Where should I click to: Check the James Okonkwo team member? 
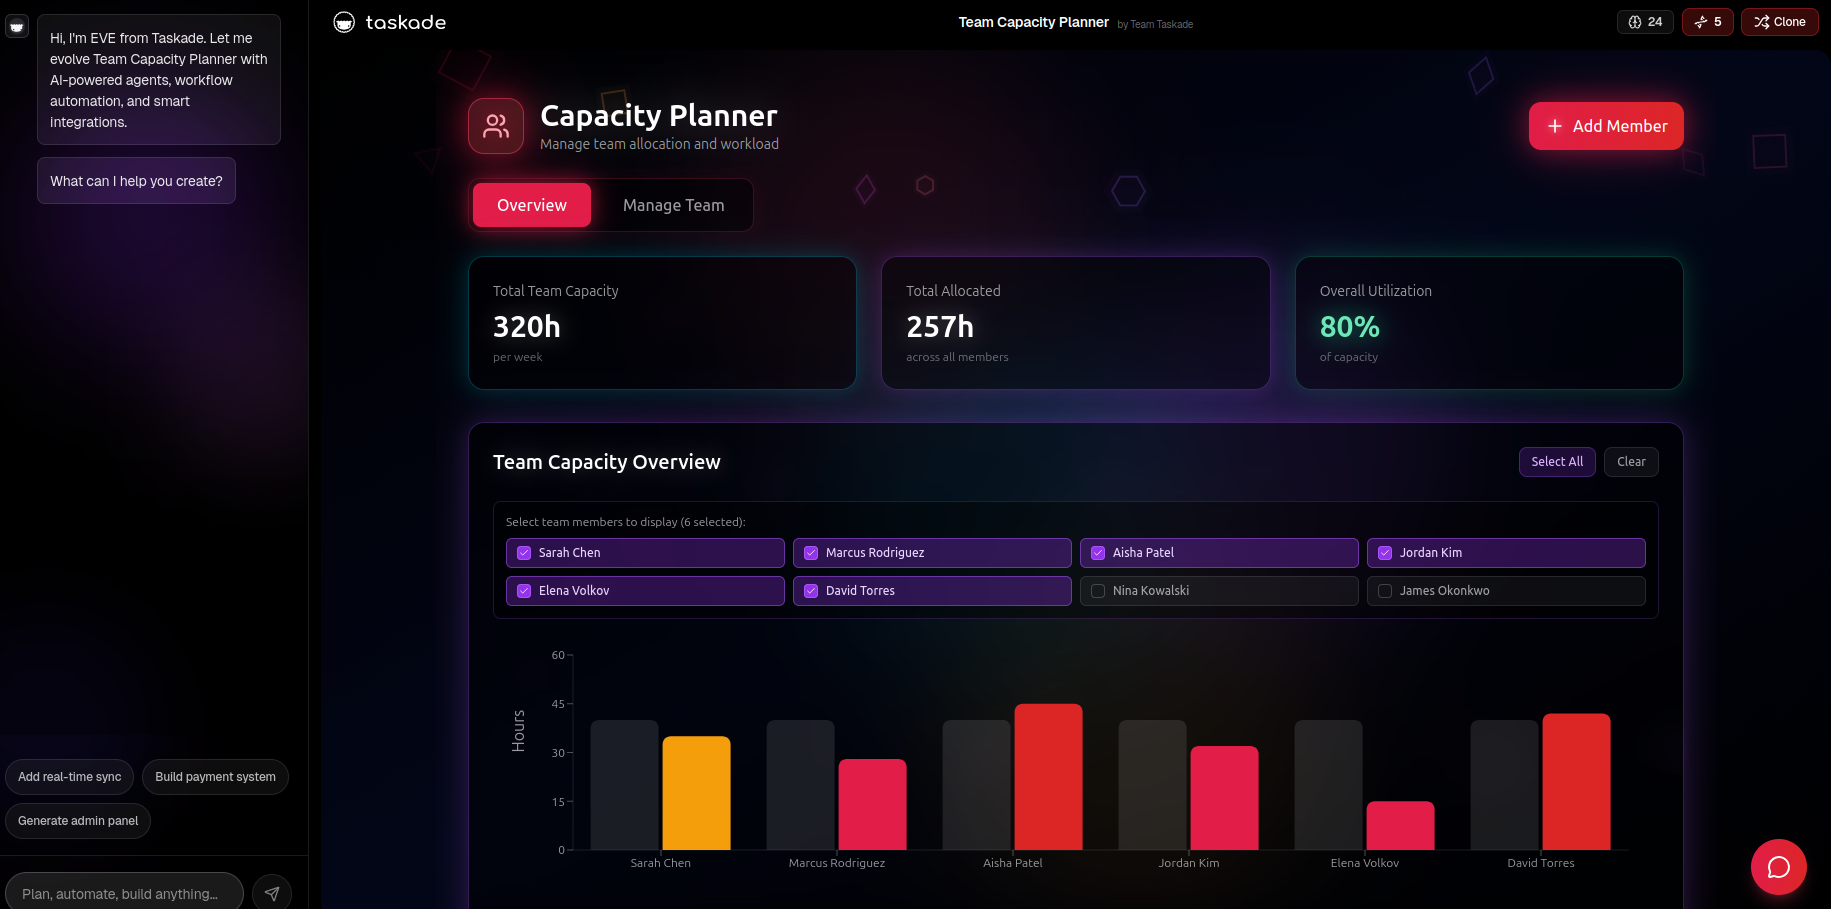pyautogui.click(x=1385, y=591)
